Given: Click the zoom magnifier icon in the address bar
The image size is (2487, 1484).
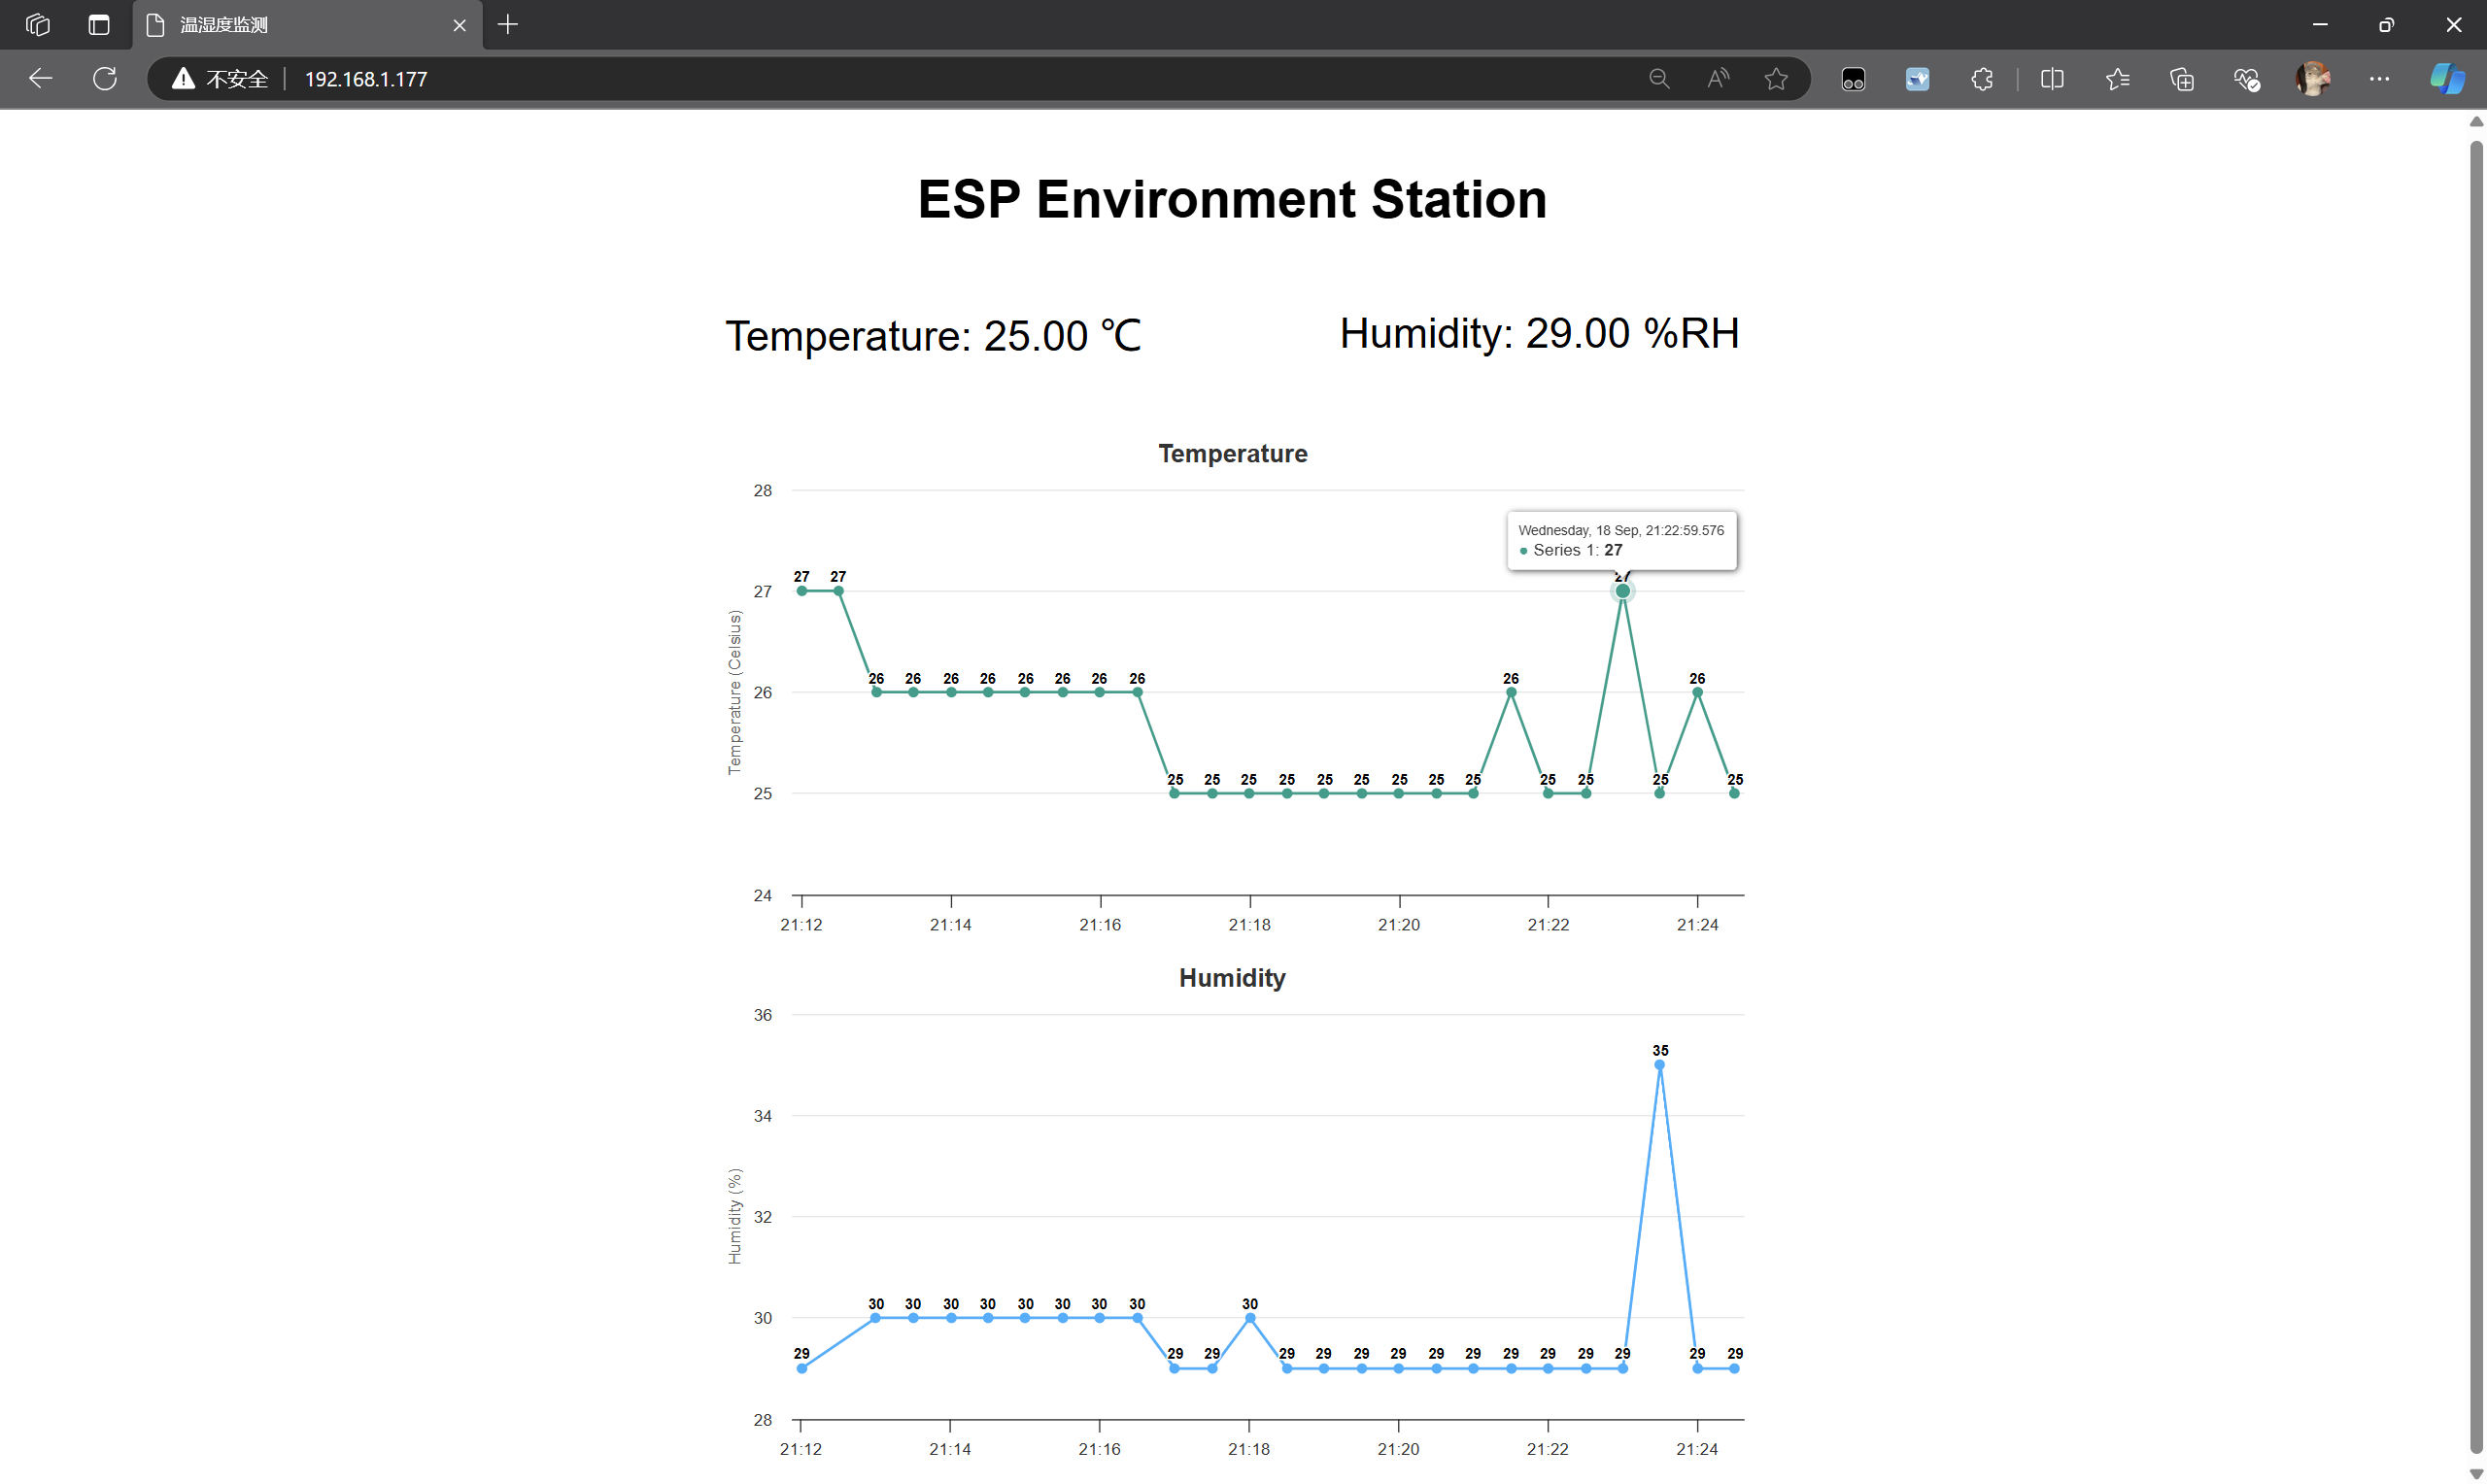Looking at the screenshot, I should pos(1659,78).
